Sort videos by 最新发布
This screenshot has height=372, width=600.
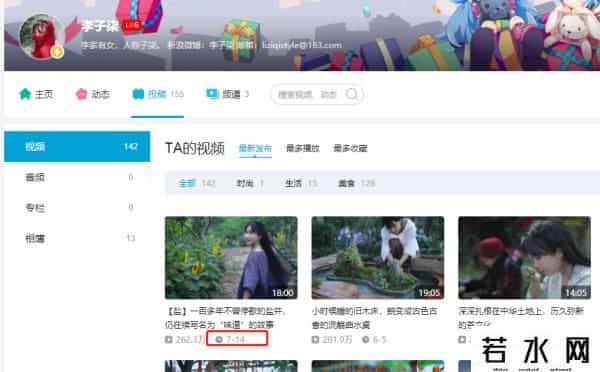(255, 148)
